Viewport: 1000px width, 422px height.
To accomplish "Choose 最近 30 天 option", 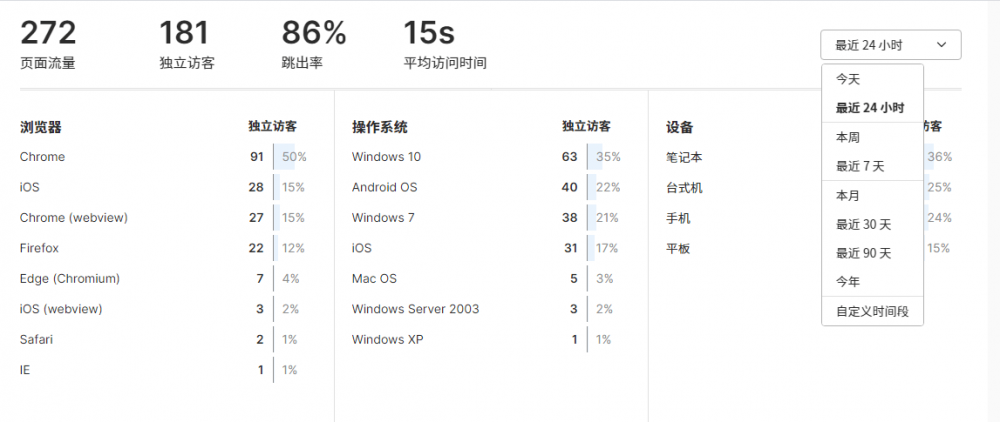I will (x=863, y=224).
